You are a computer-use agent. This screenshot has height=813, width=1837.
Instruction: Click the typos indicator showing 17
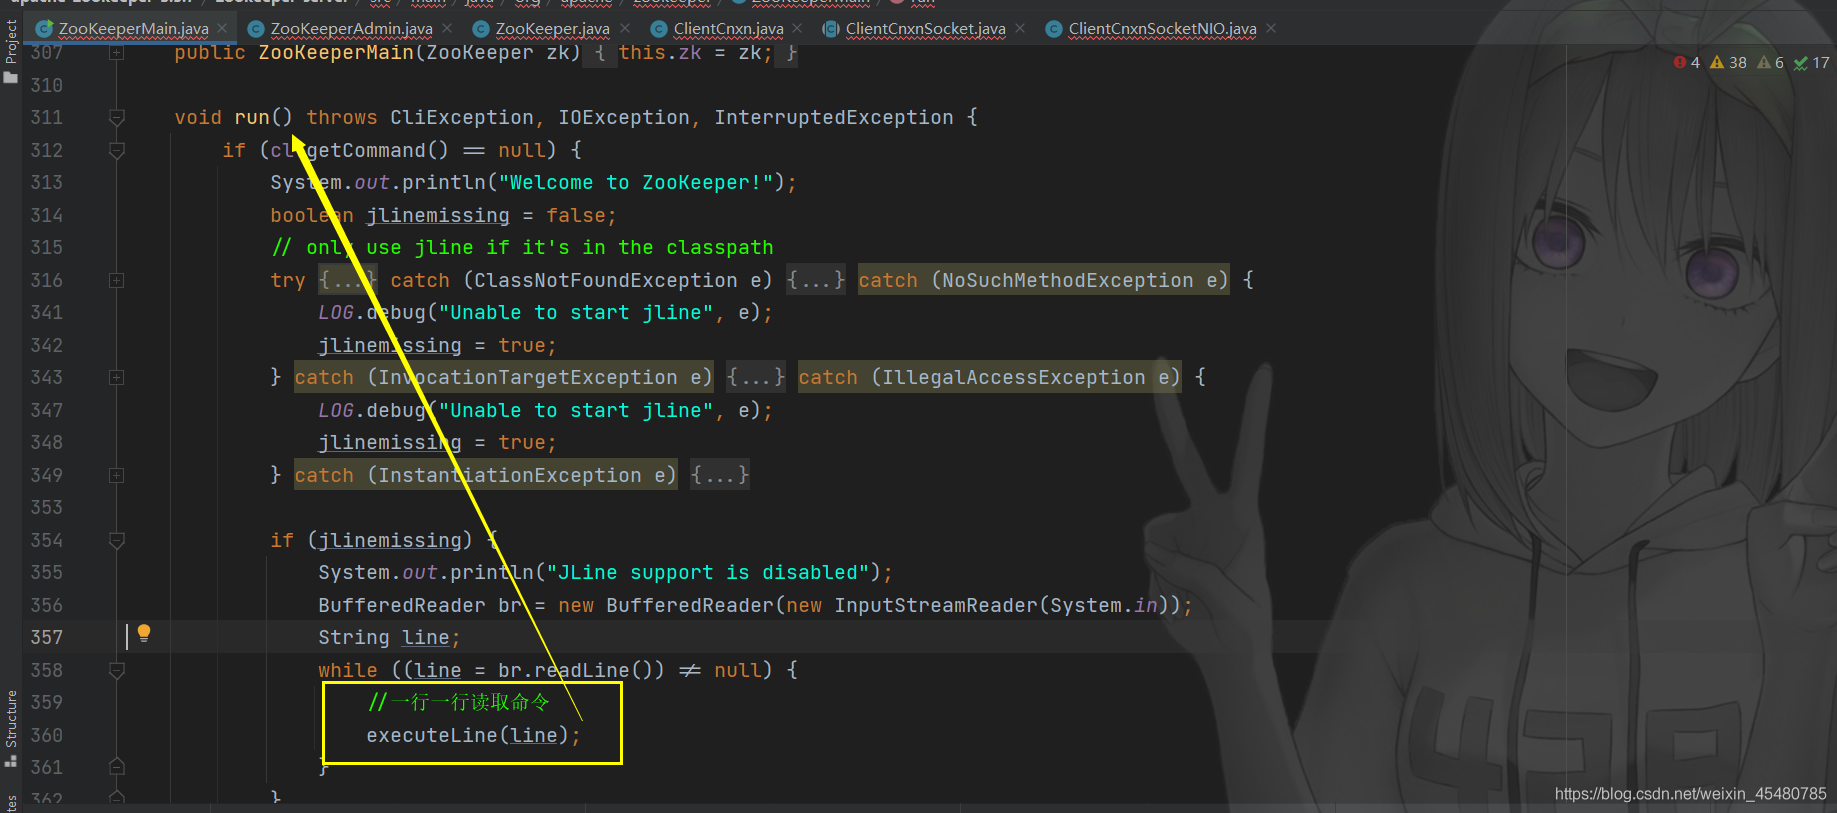1812,62
